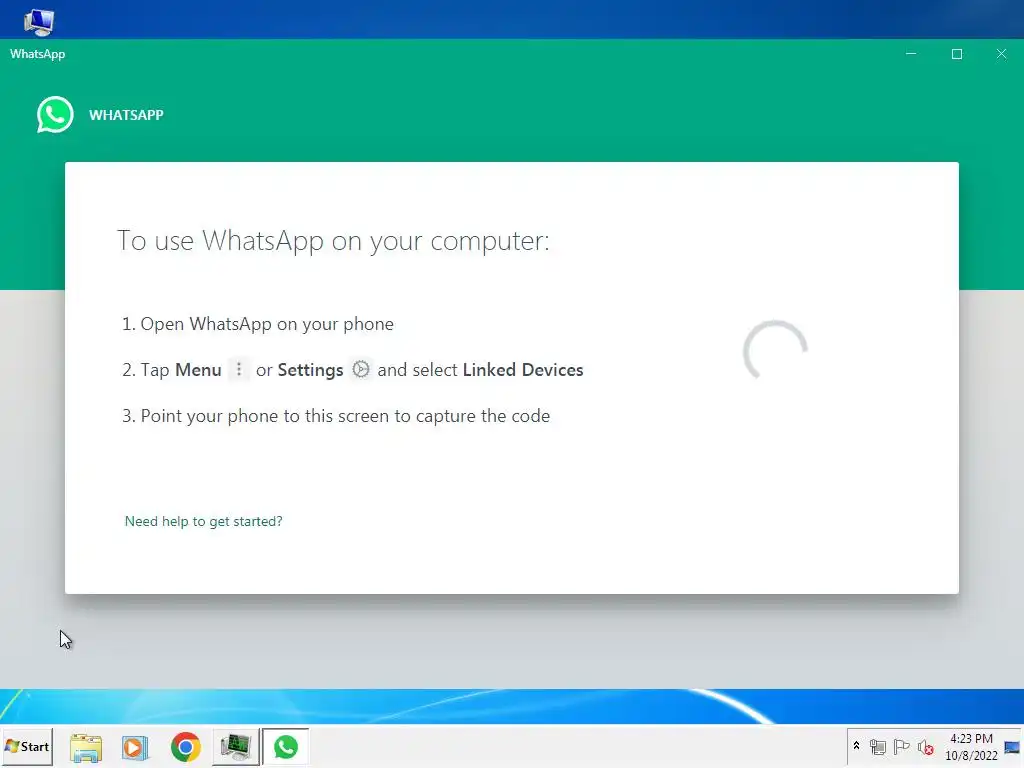Maximize the WhatsApp window

957,54
